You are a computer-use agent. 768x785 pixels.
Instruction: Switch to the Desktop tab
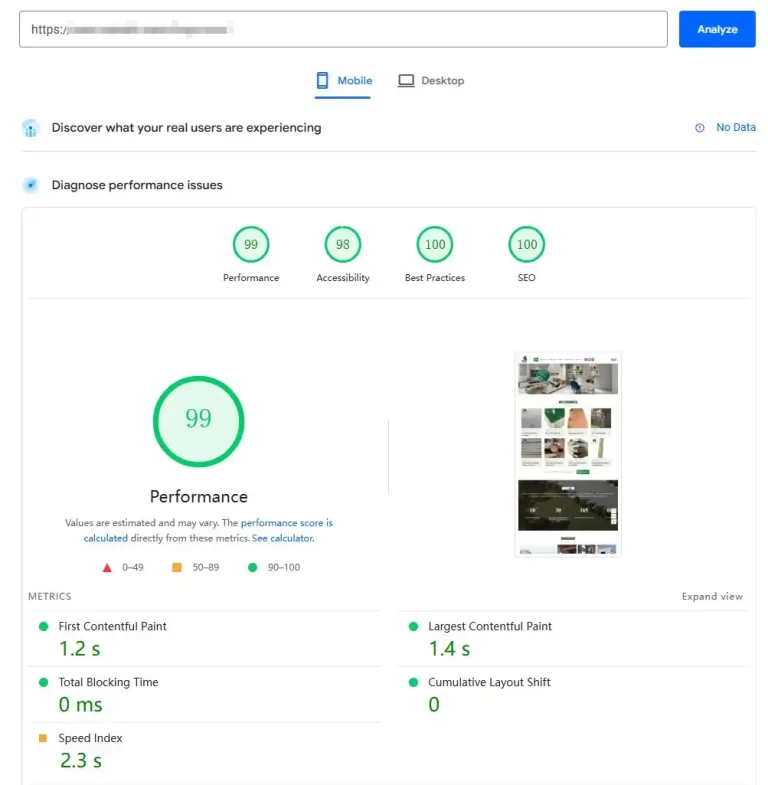pyautogui.click(x=431, y=81)
